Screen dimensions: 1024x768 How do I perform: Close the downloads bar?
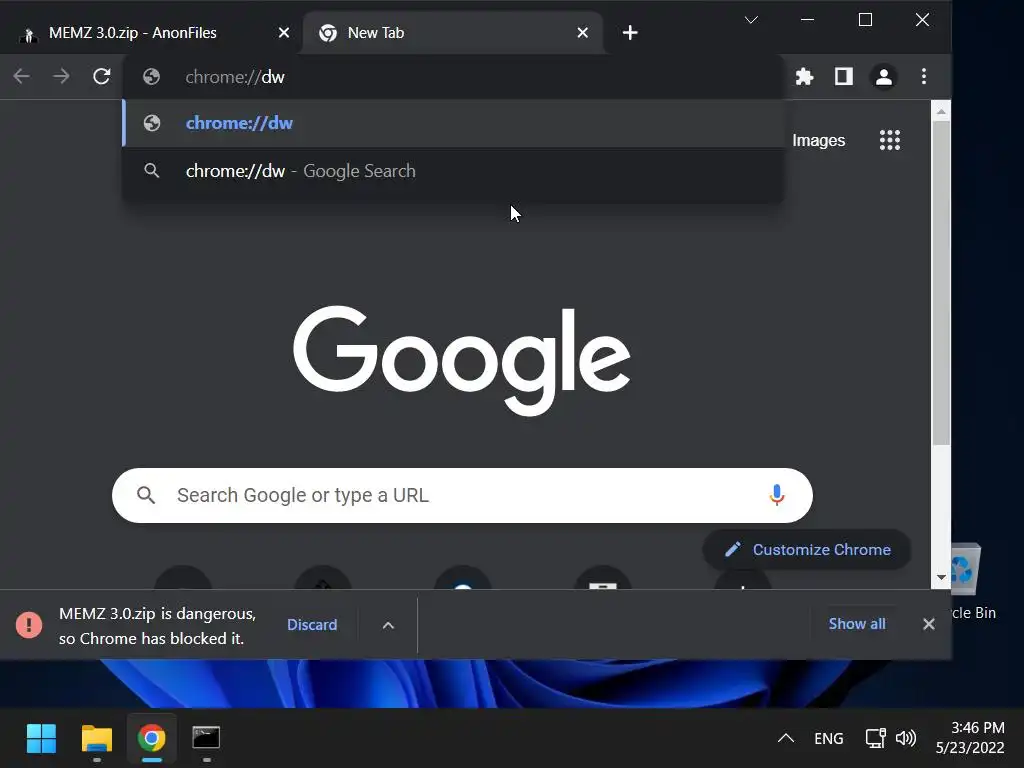pos(929,624)
